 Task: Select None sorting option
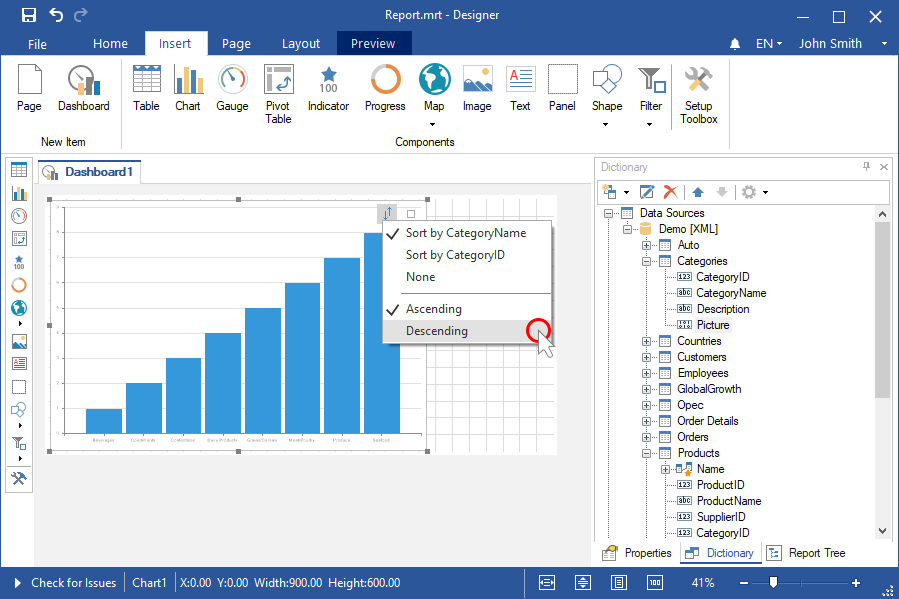tap(420, 277)
